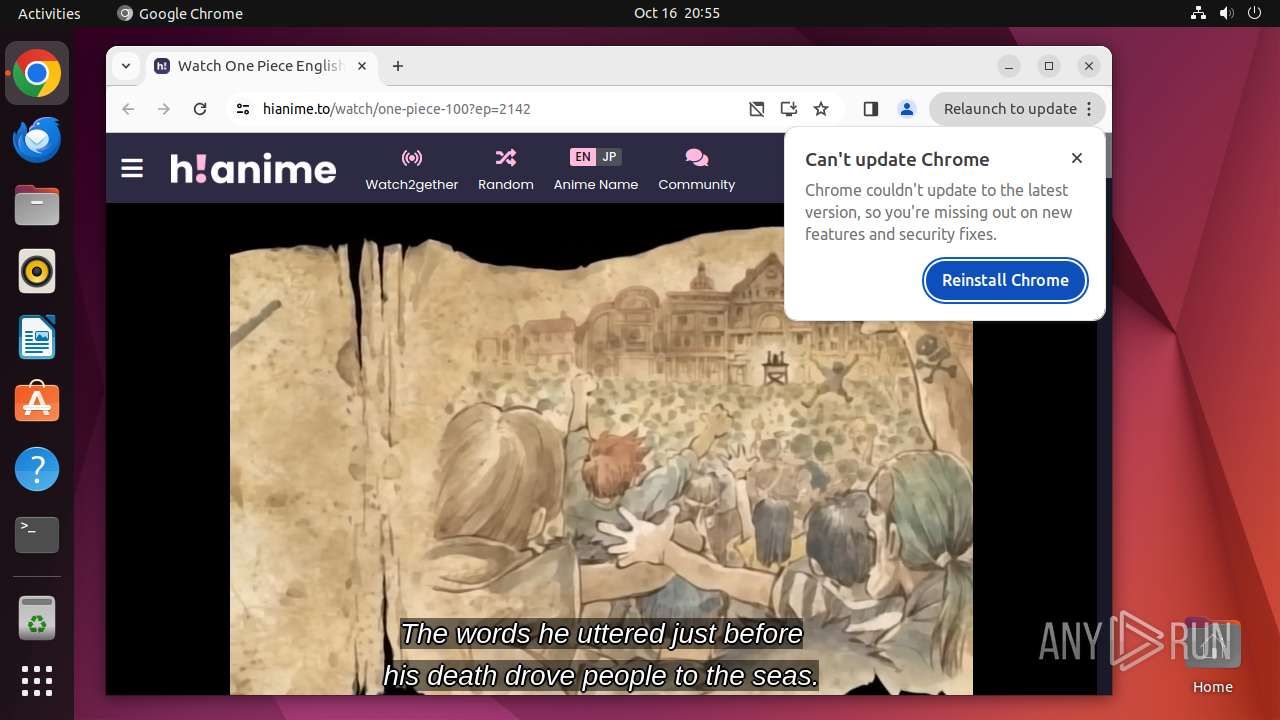Open Terminal from the dock
The image size is (1280, 720).
coord(37,535)
